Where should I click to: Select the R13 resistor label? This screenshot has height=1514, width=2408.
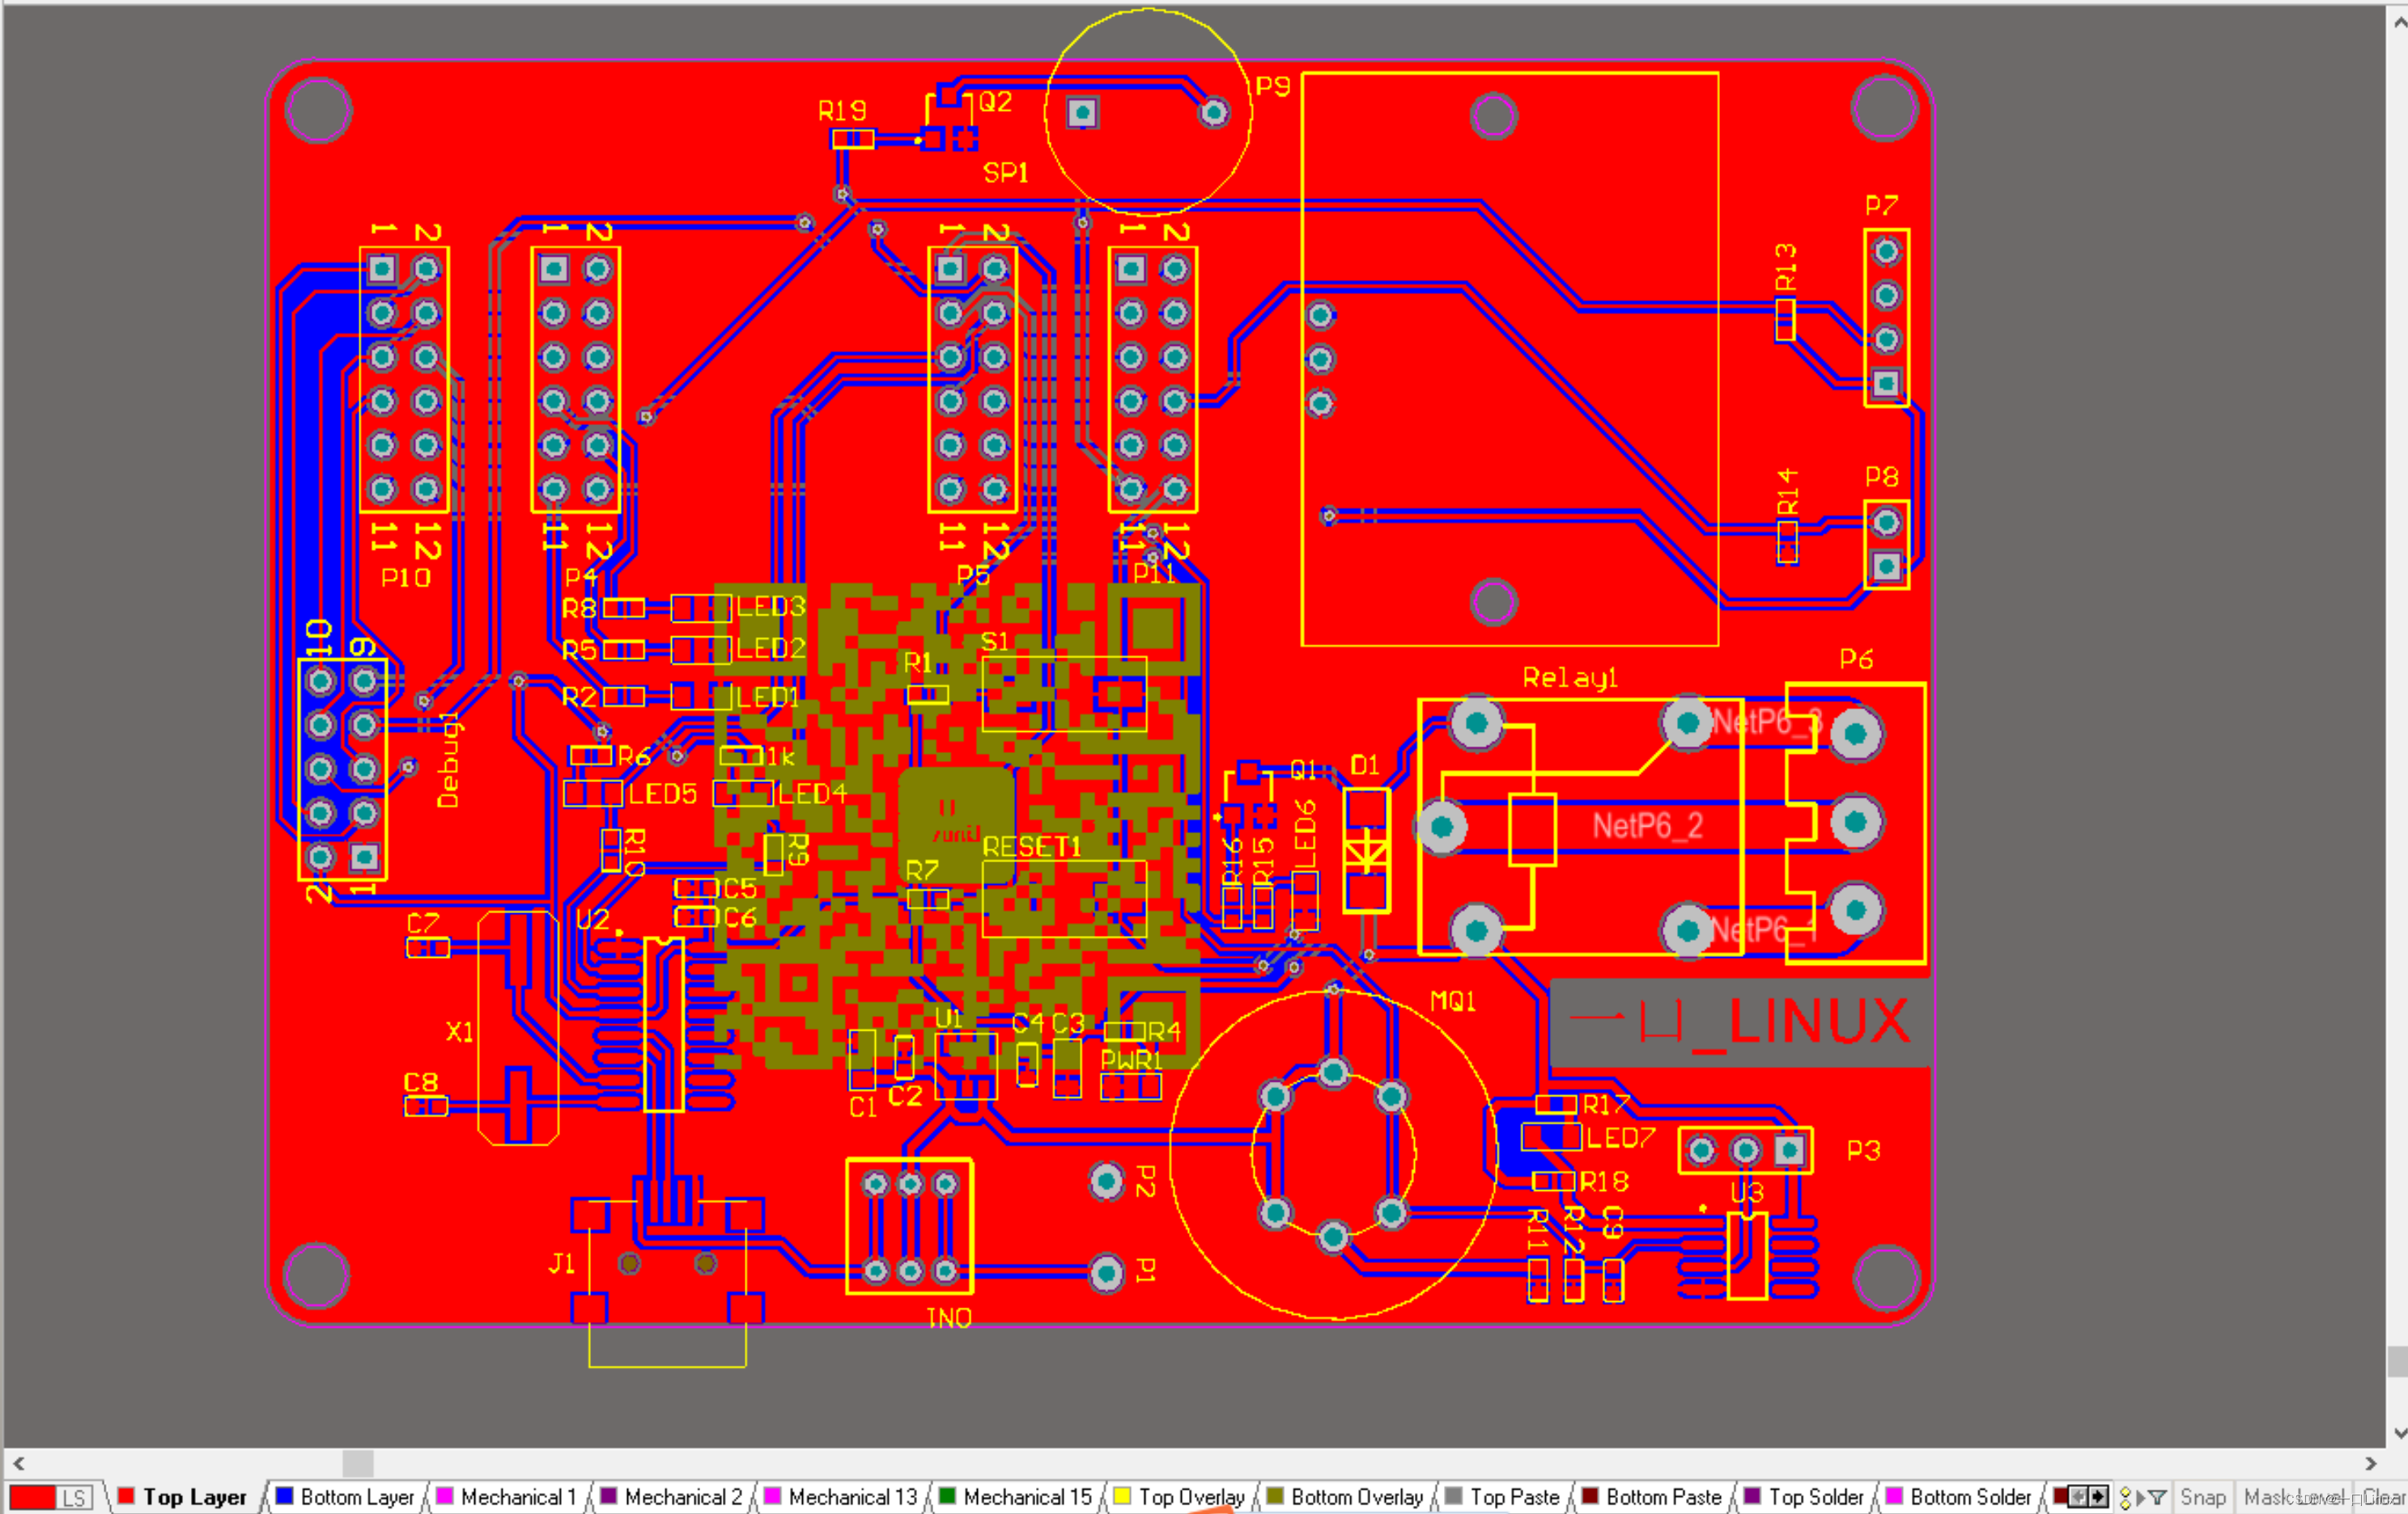[x=1786, y=267]
